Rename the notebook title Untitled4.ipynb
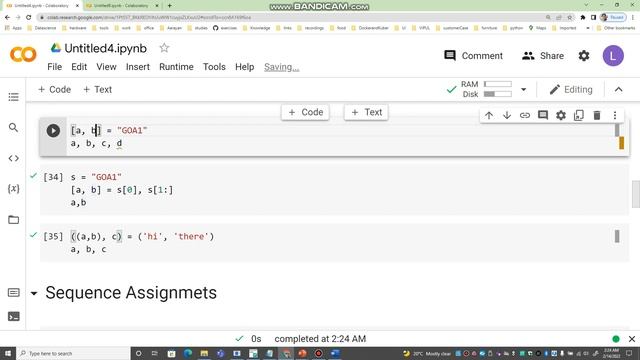 click(x=105, y=48)
